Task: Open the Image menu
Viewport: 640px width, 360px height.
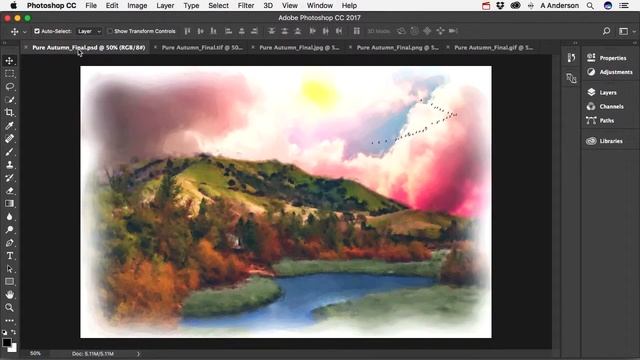Action: [137, 5]
